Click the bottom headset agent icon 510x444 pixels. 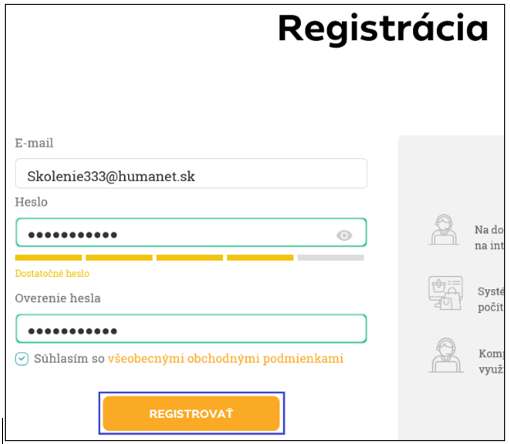(446, 355)
